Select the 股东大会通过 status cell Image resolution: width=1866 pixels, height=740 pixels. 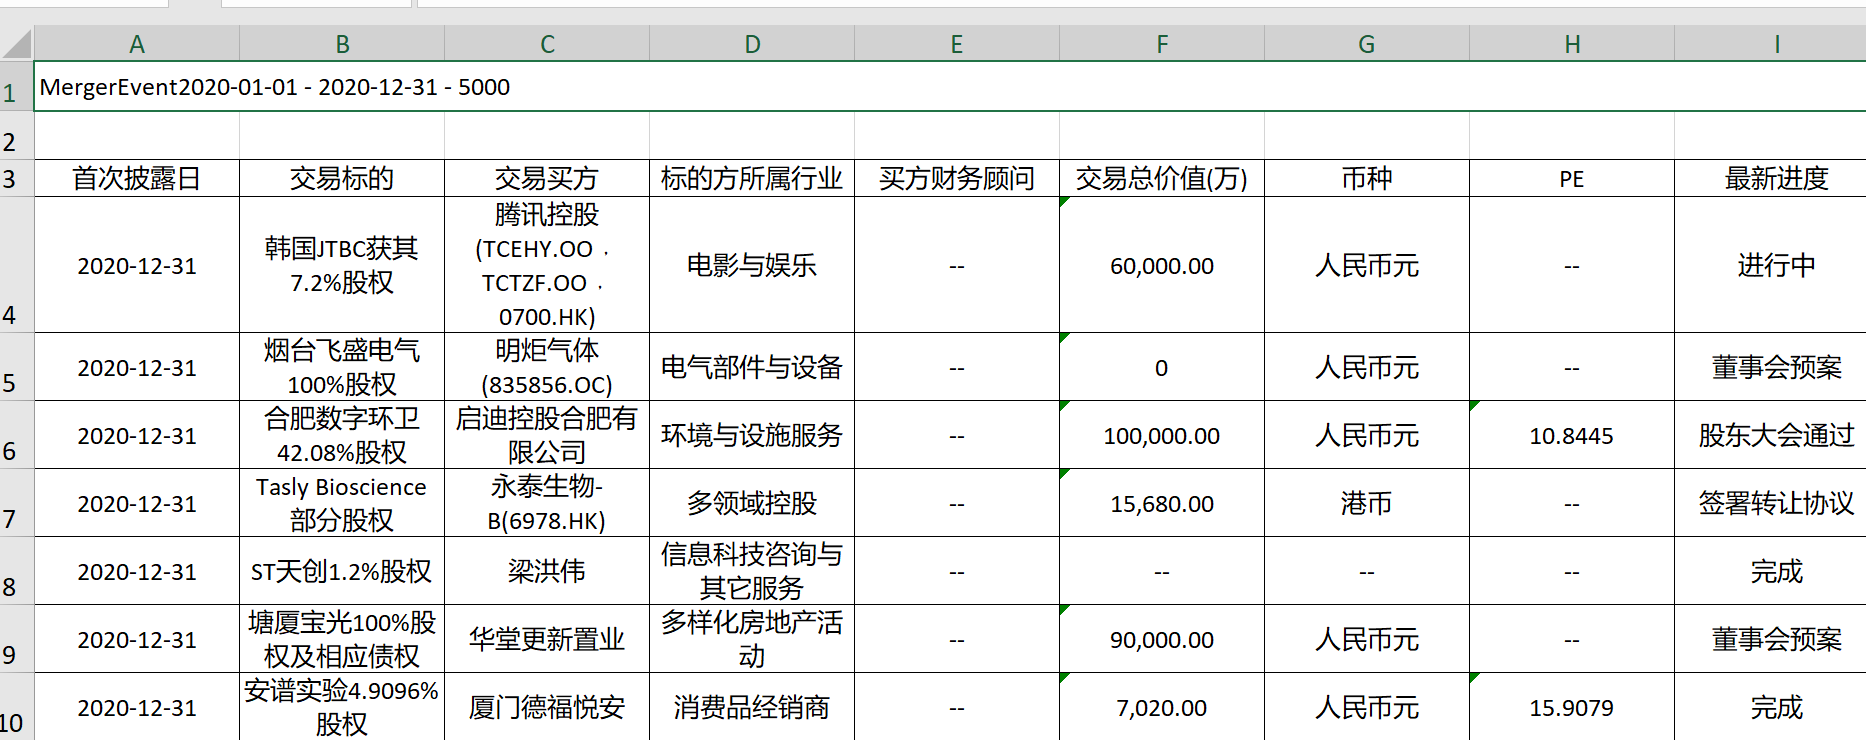click(x=1770, y=435)
